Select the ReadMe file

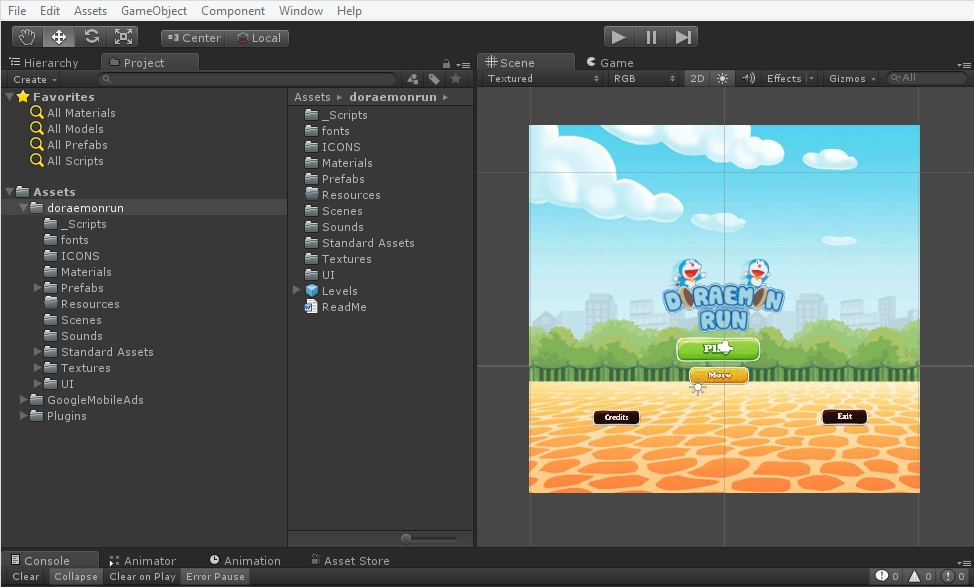(343, 307)
